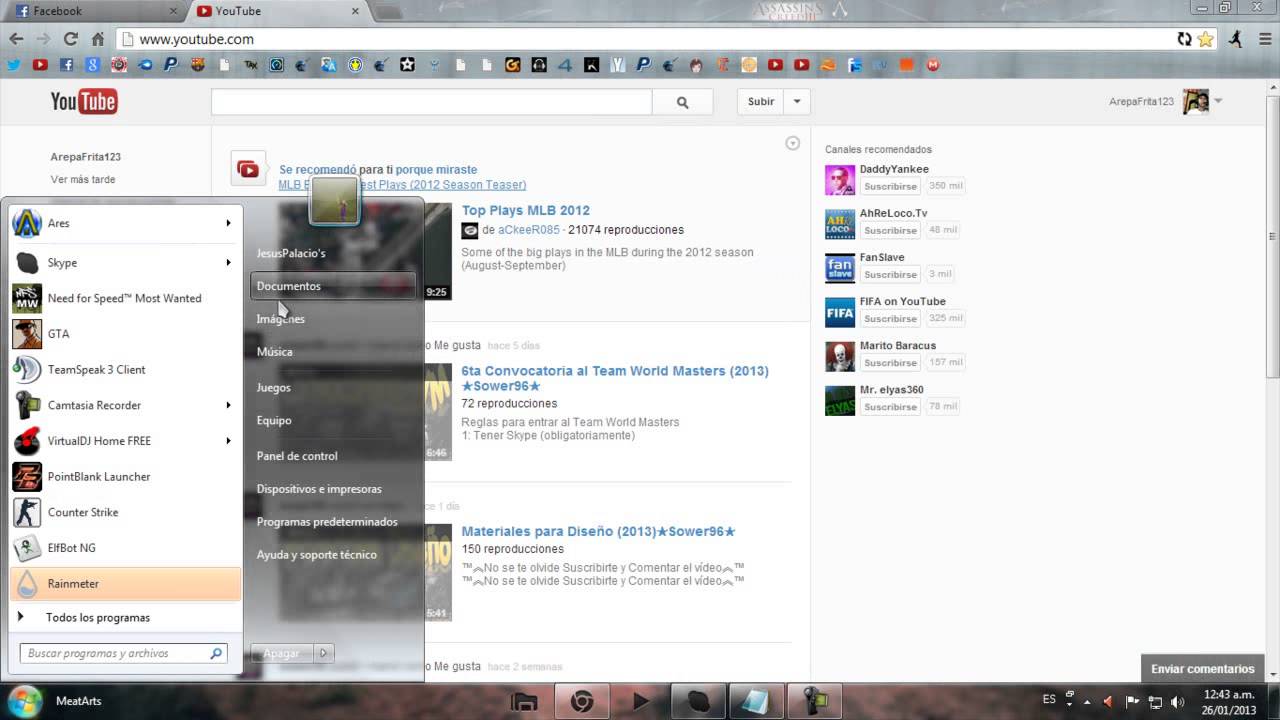Click the Windows Start orb

pos(23,700)
